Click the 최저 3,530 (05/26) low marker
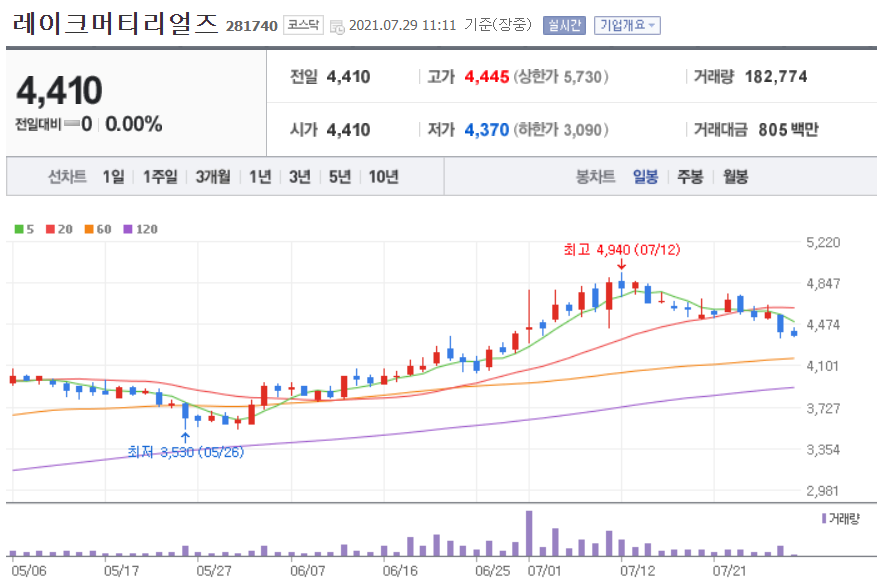 (186, 452)
